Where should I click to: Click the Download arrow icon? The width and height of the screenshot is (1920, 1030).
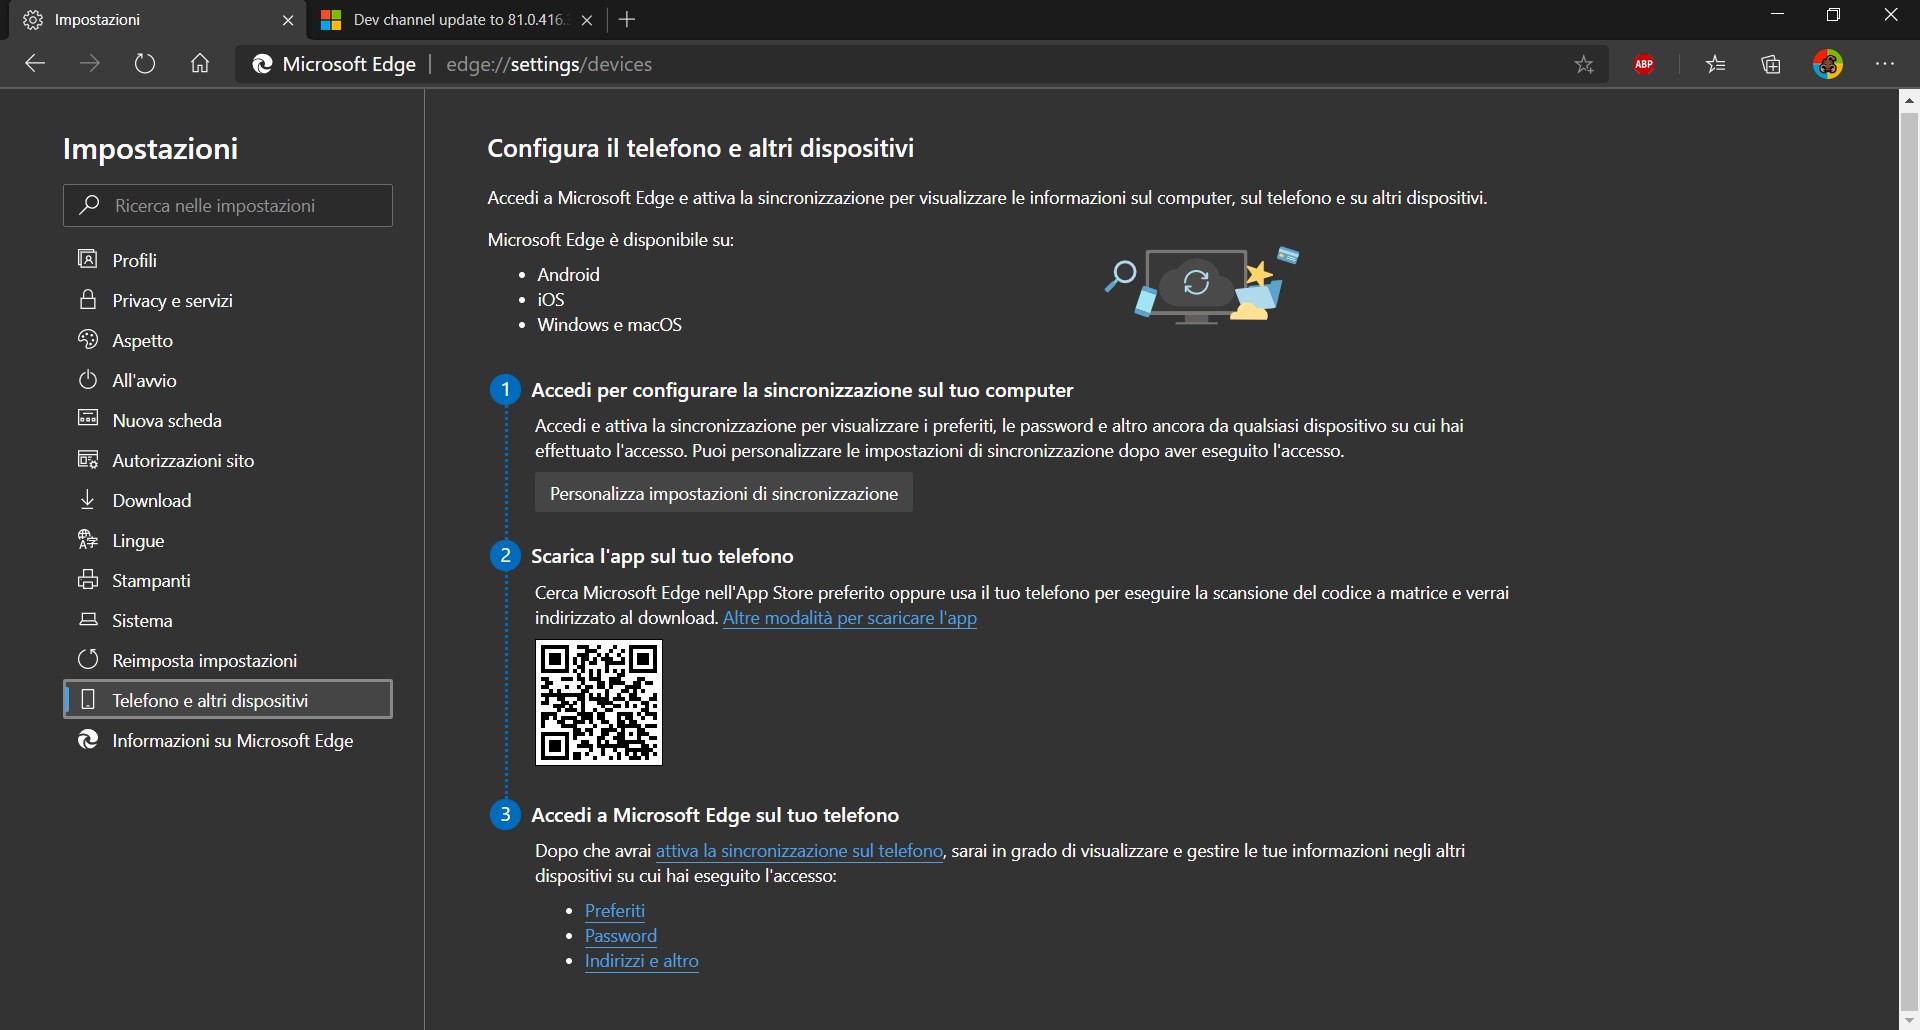[x=88, y=499]
